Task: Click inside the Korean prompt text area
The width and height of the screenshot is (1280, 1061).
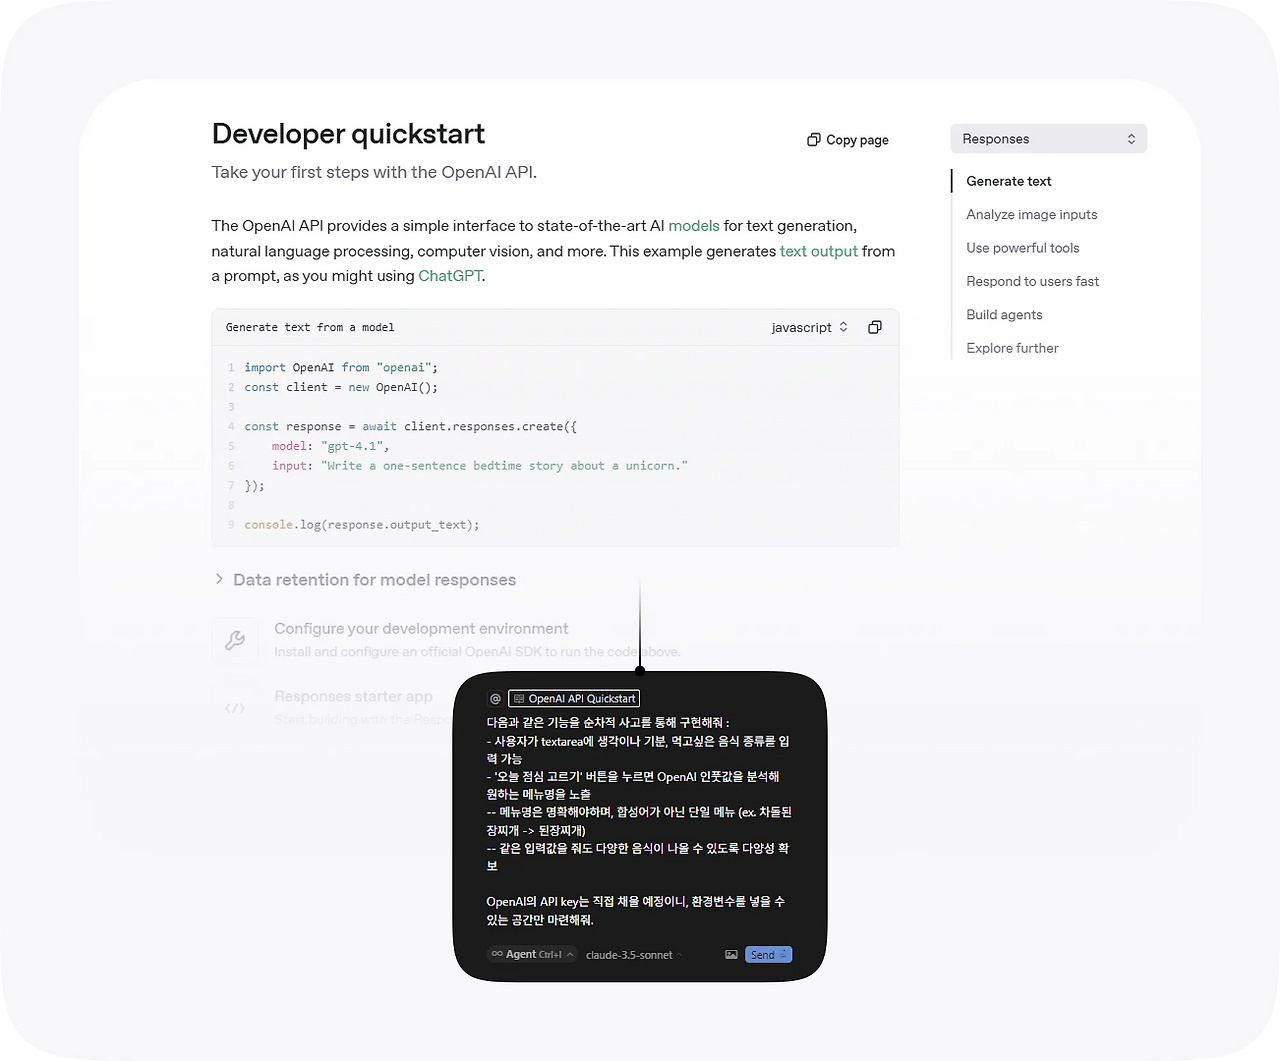Action: click(x=639, y=821)
